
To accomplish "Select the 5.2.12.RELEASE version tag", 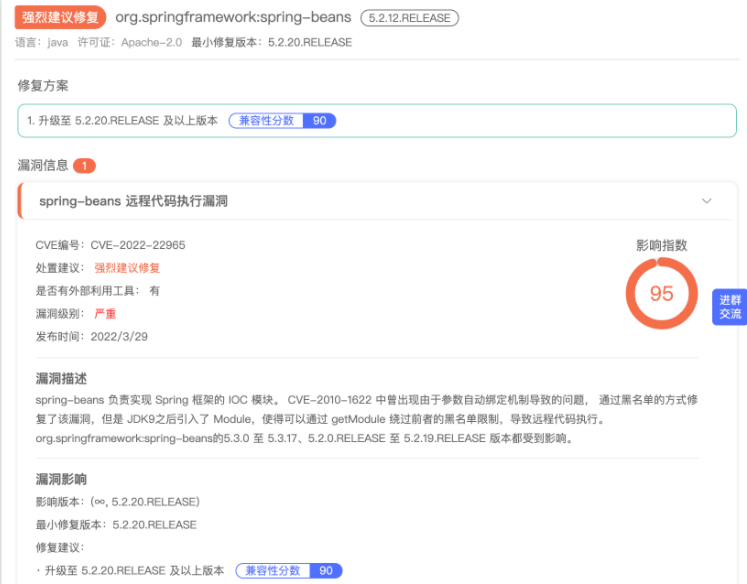I will click(x=409, y=18).
